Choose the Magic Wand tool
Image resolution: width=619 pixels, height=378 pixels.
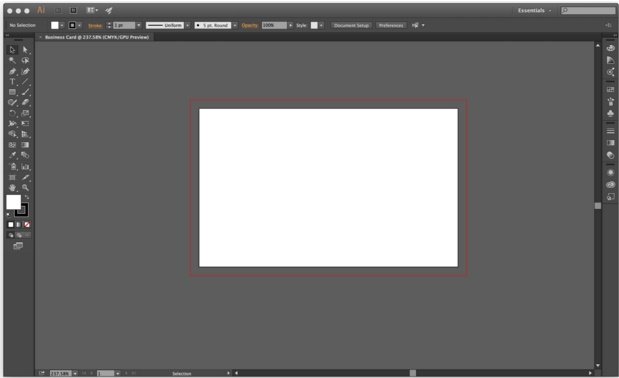12,60
